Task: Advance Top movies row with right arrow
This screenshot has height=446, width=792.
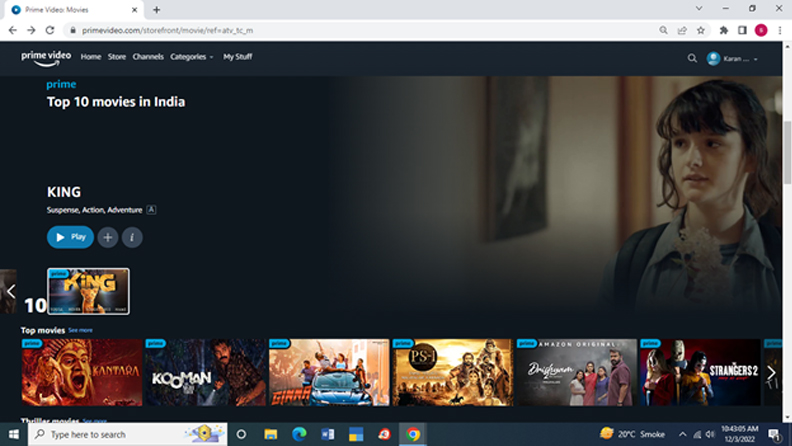Action: coord(771,373)
